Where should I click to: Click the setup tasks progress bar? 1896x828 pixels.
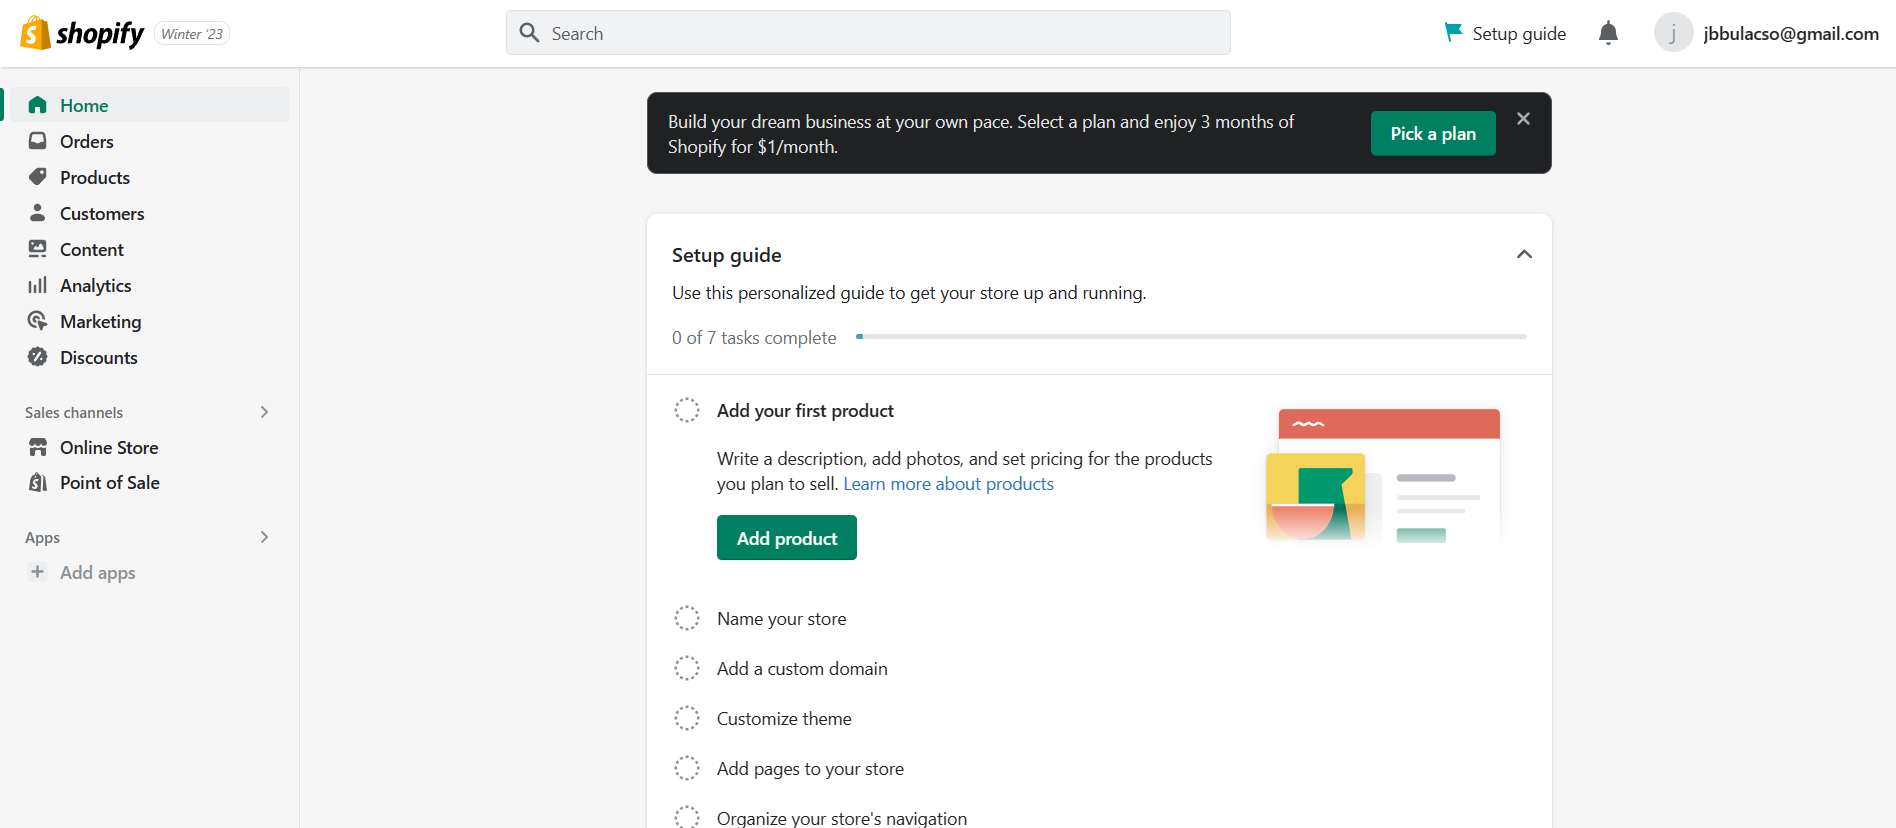(1191, 337)
